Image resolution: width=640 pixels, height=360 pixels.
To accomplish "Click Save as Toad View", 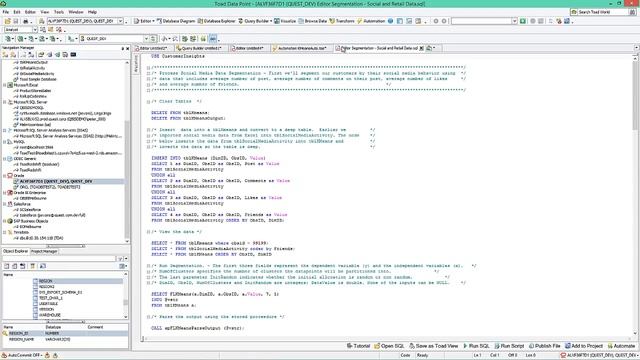I will coord(433,346).
